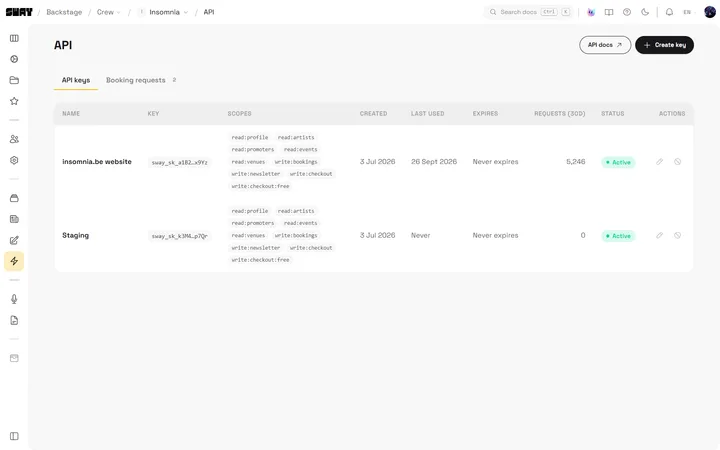Expand the Insomnia breadcrumb dropdown
The image size is (720, 450).
tap(163, 12)
